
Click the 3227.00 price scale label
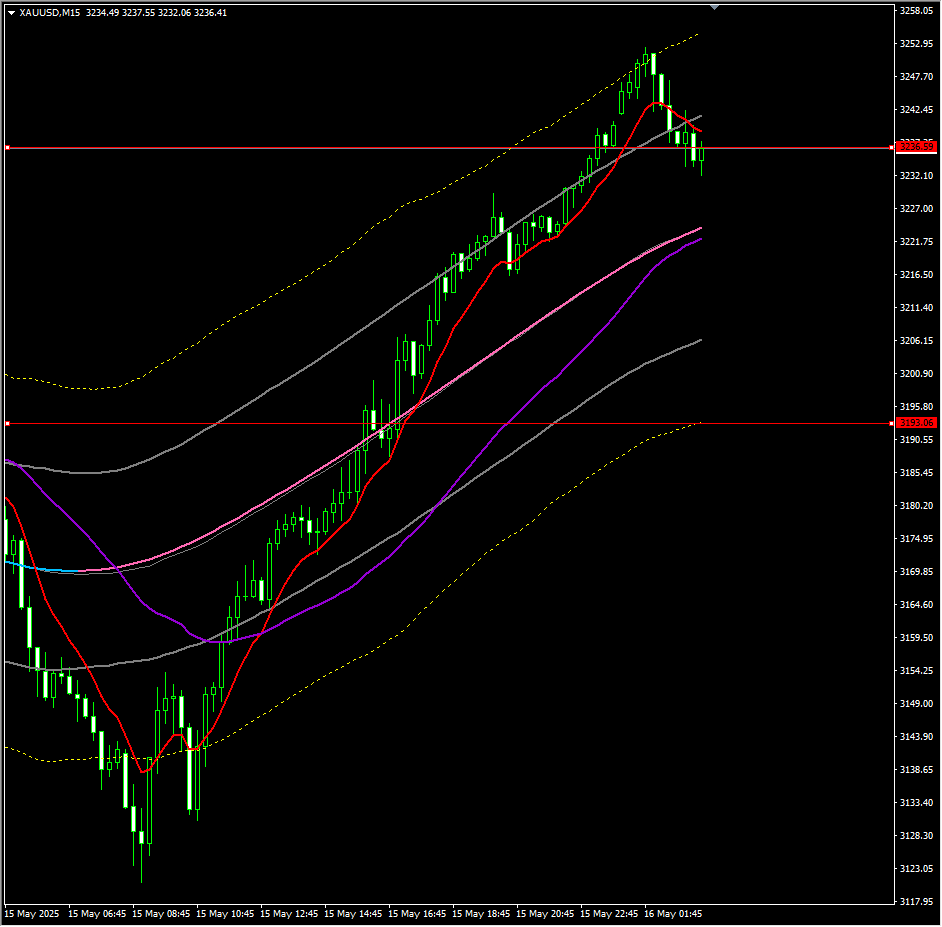click(x=916, y=209)
